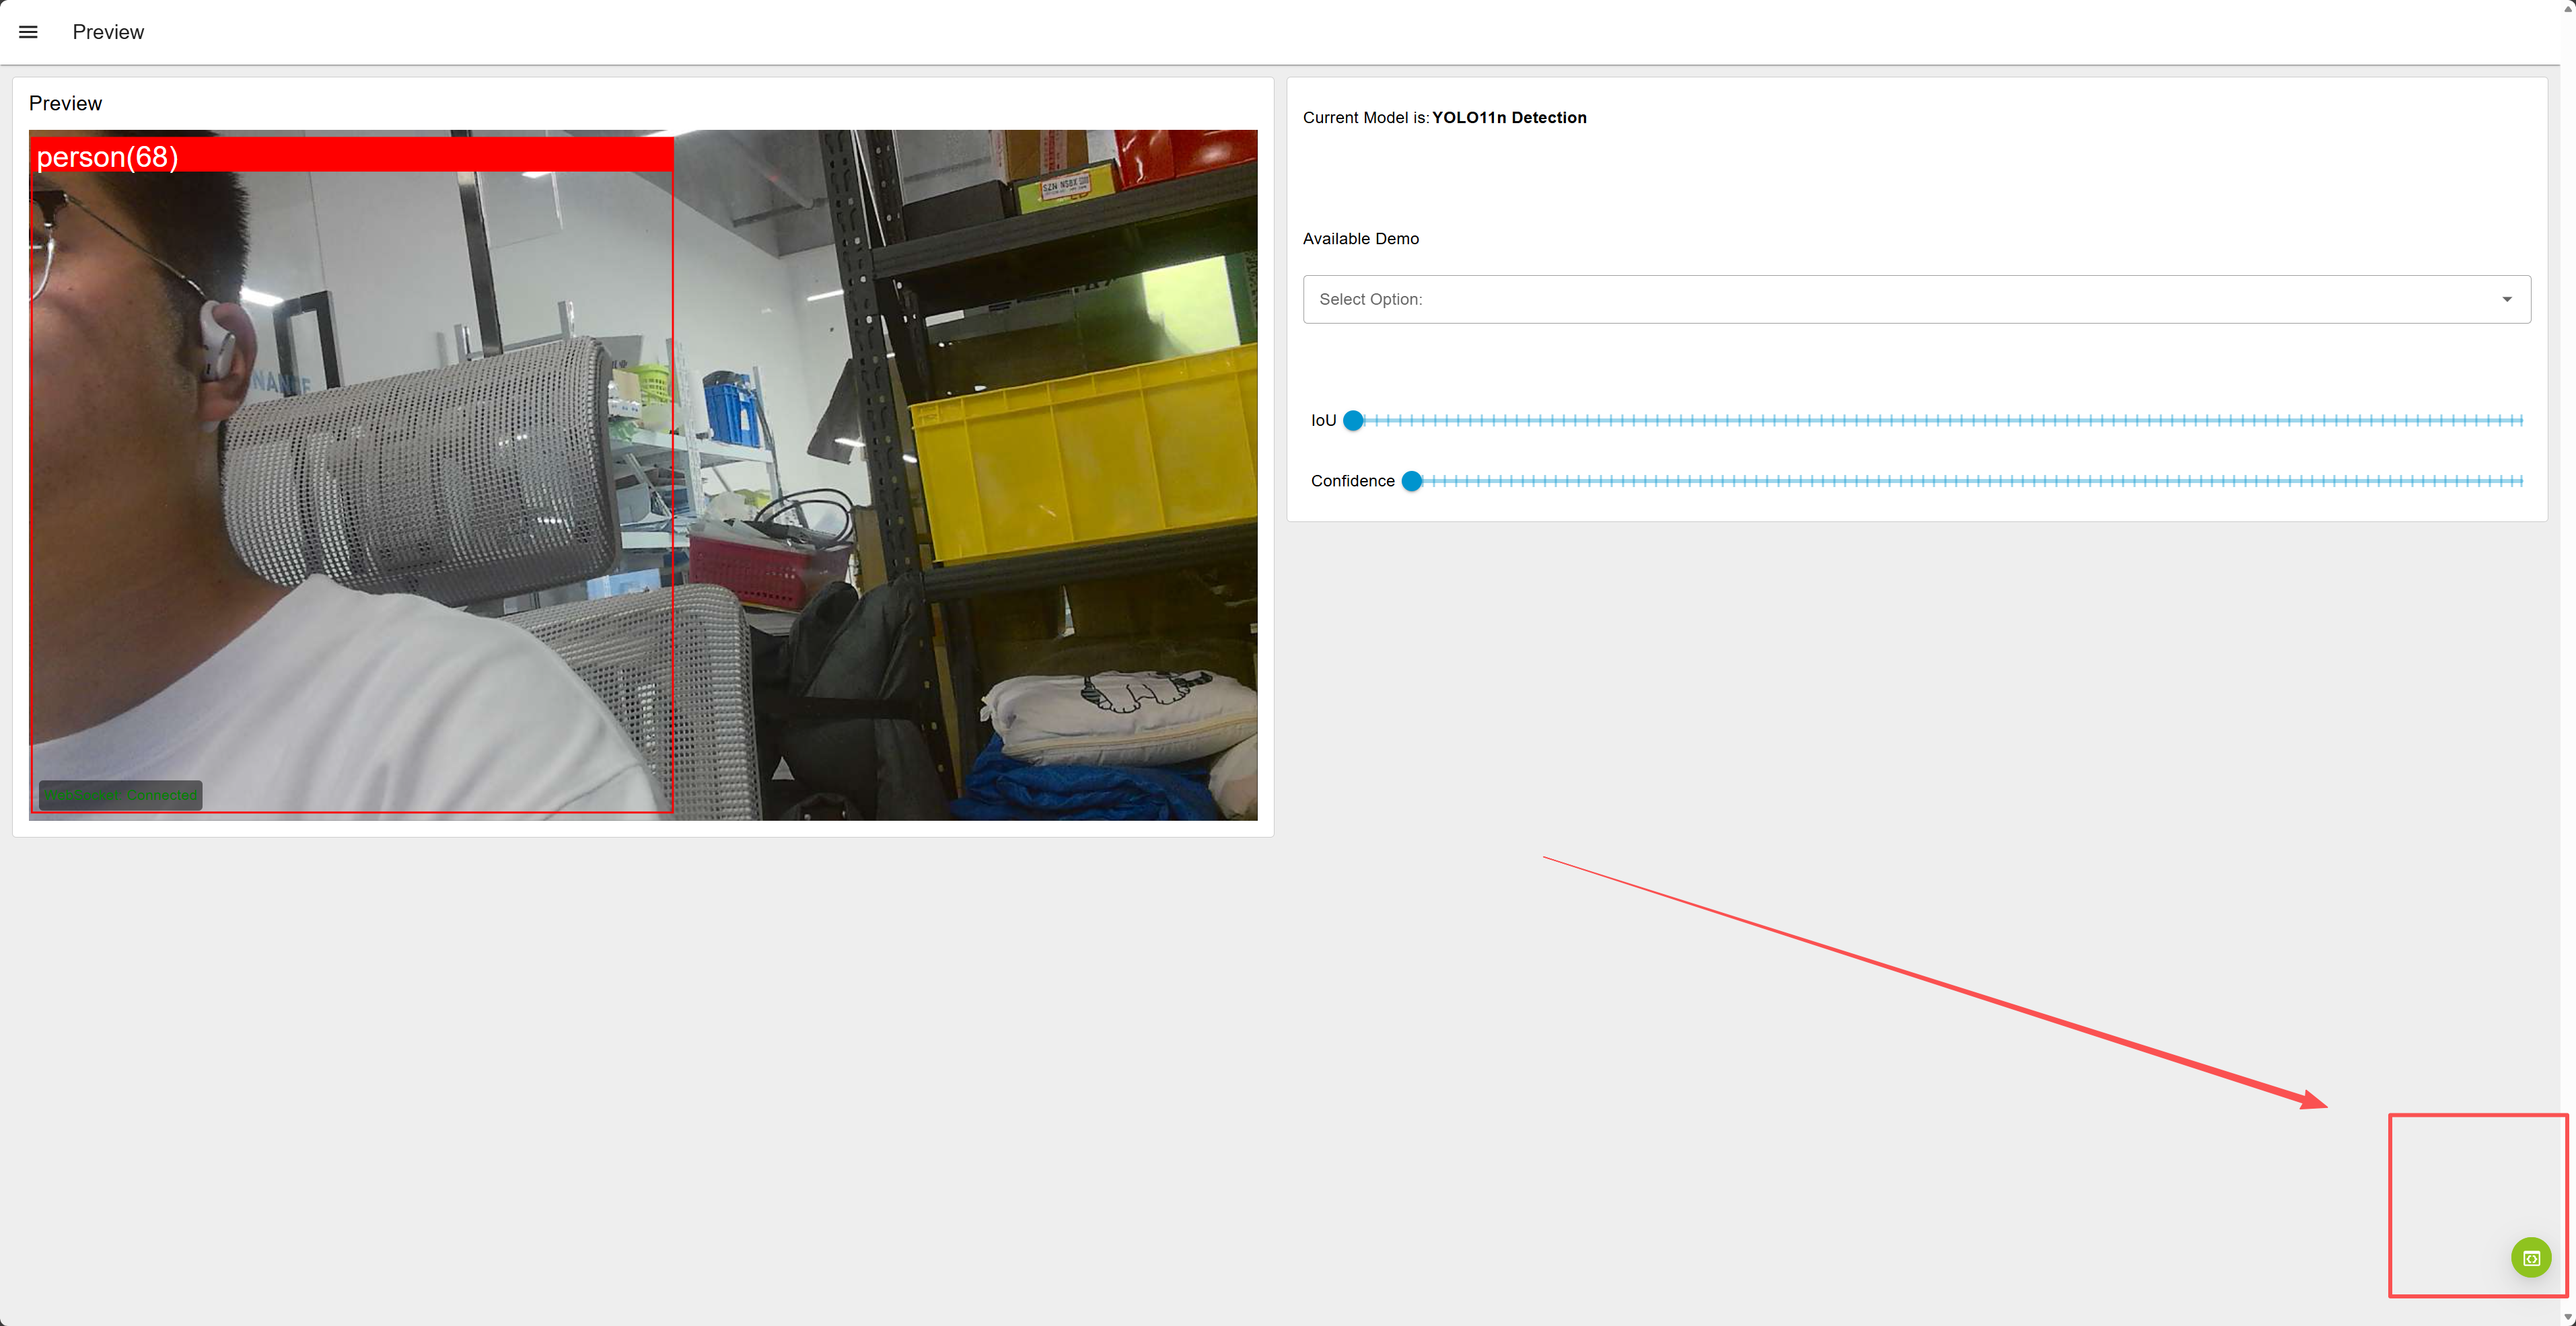The image size is (2576, 1326).
Task: Click the IoU label text
Action: [1323, 420]
